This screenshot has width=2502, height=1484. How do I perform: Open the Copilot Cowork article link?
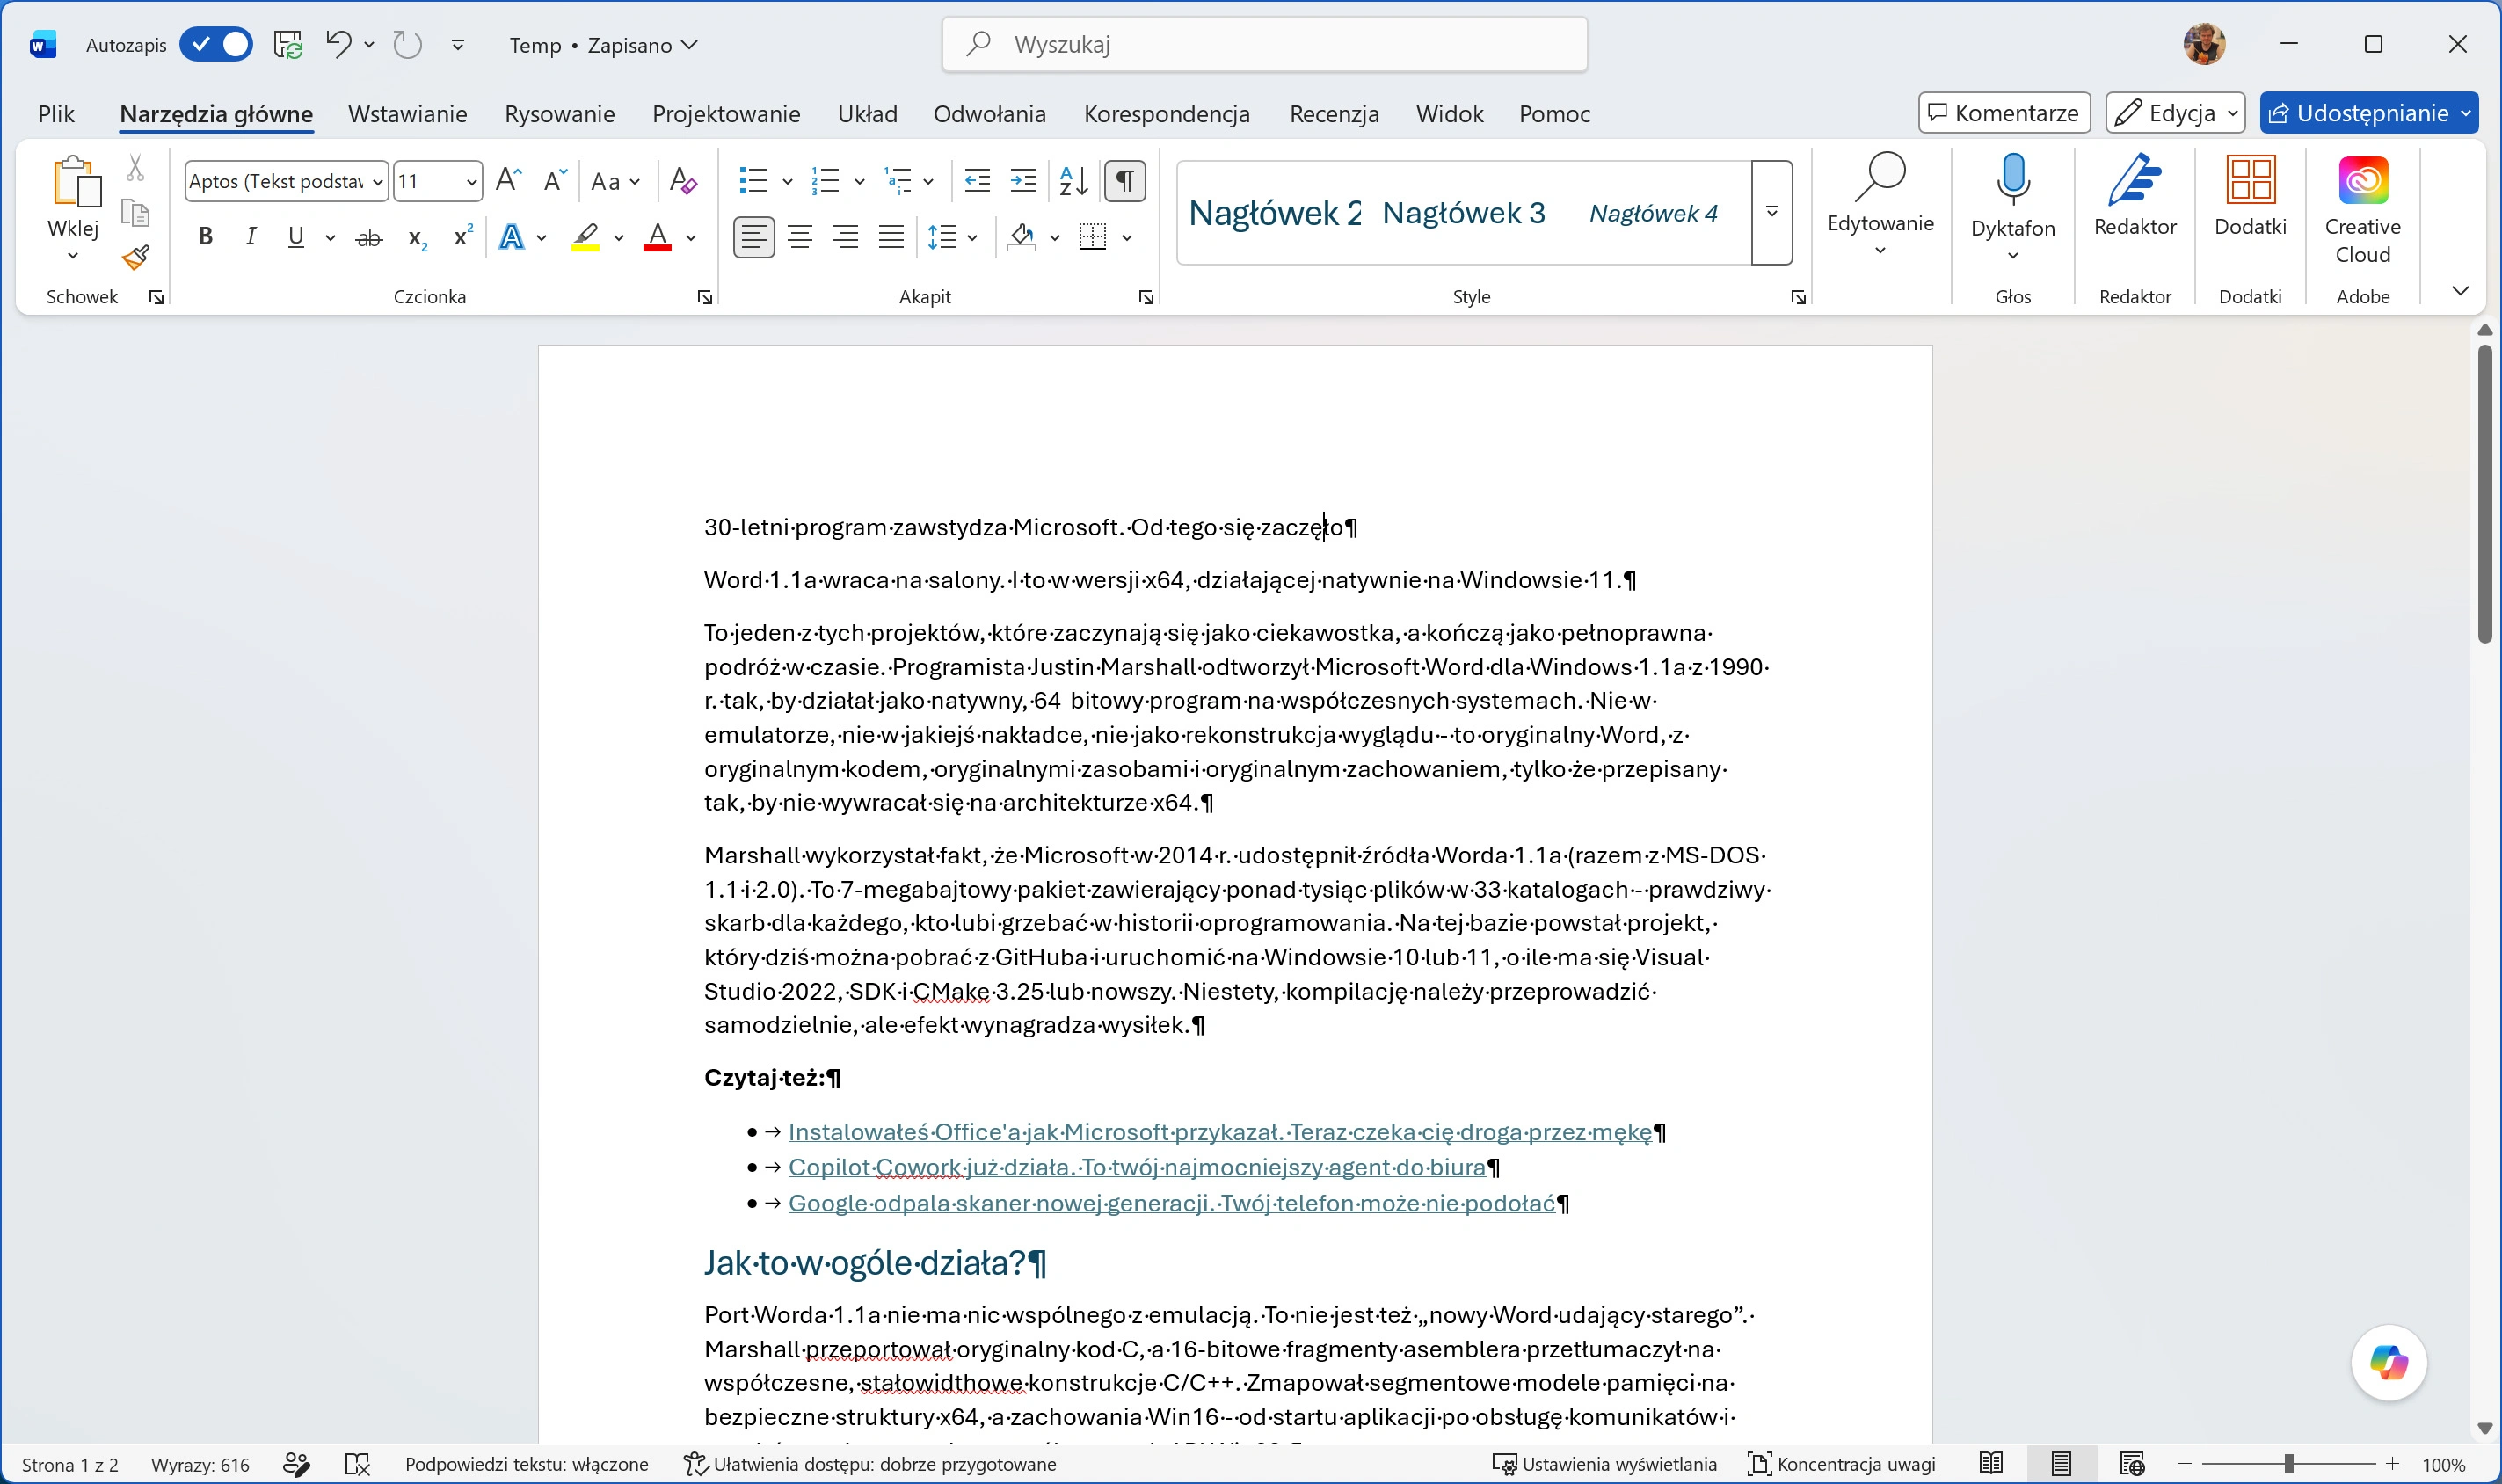[x=1137, y=1167]
